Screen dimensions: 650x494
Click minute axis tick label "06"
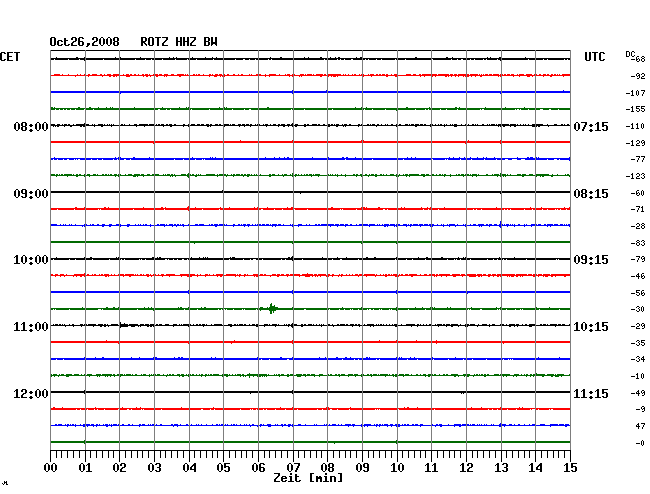click(x=258, y=468)
